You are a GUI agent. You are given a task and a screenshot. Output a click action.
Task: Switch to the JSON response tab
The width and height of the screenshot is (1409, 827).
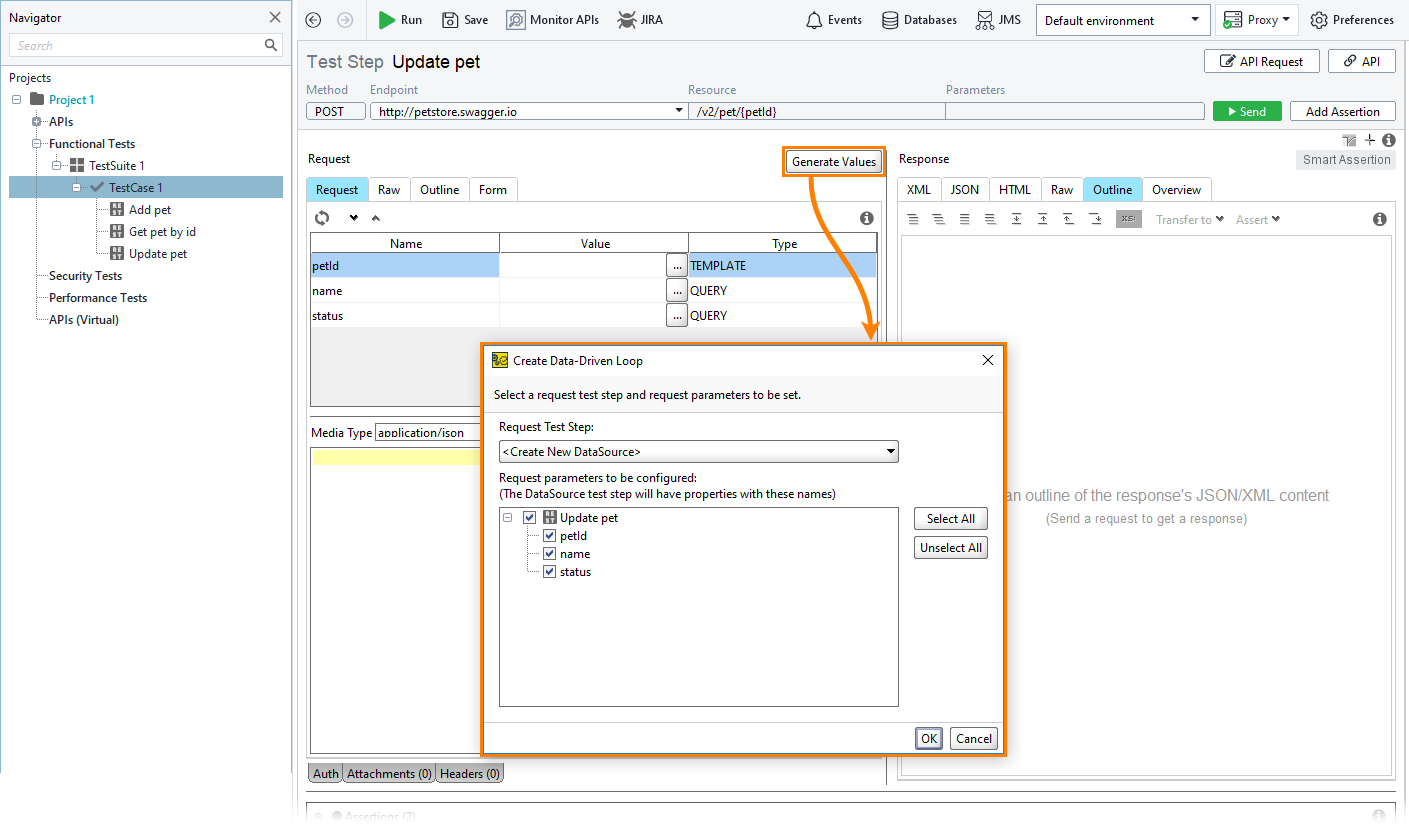point(965,190)
